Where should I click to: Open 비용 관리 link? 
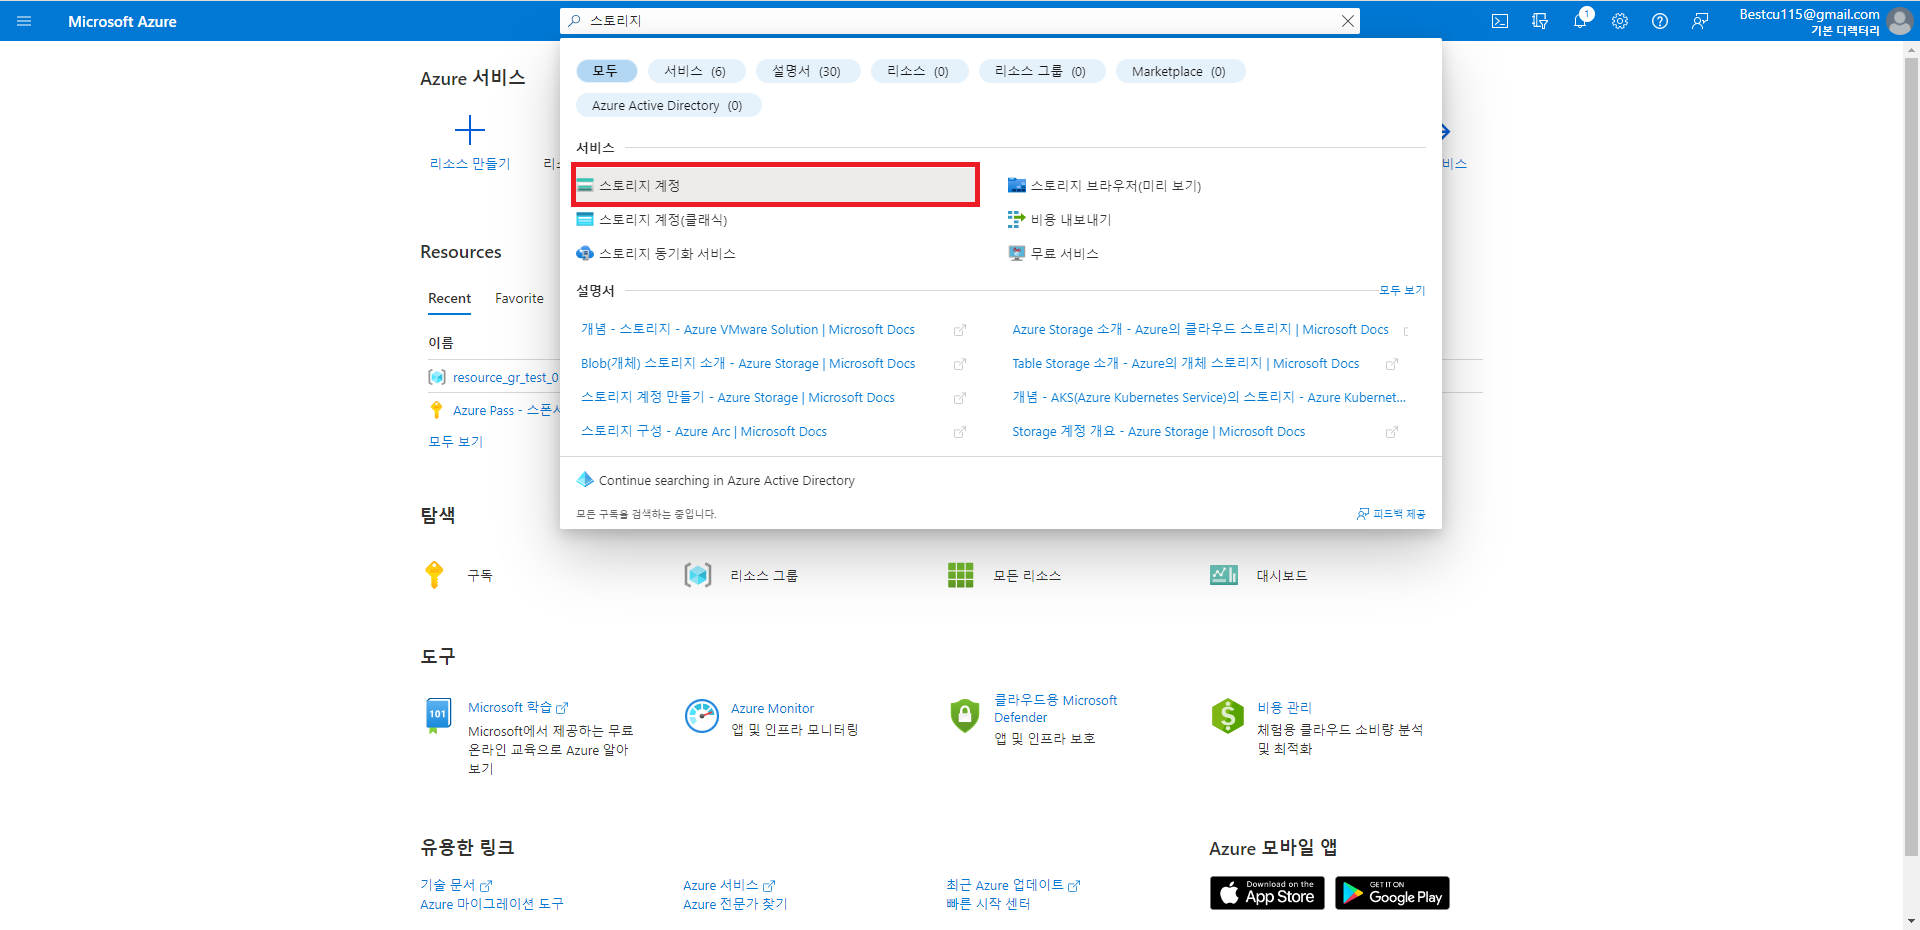1284,707
